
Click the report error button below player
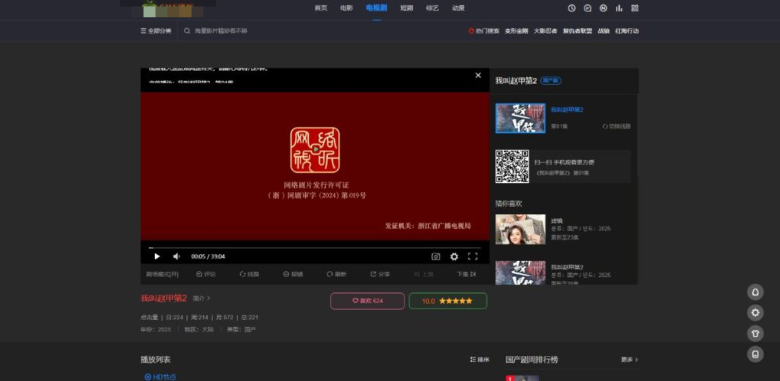[293, 274]
